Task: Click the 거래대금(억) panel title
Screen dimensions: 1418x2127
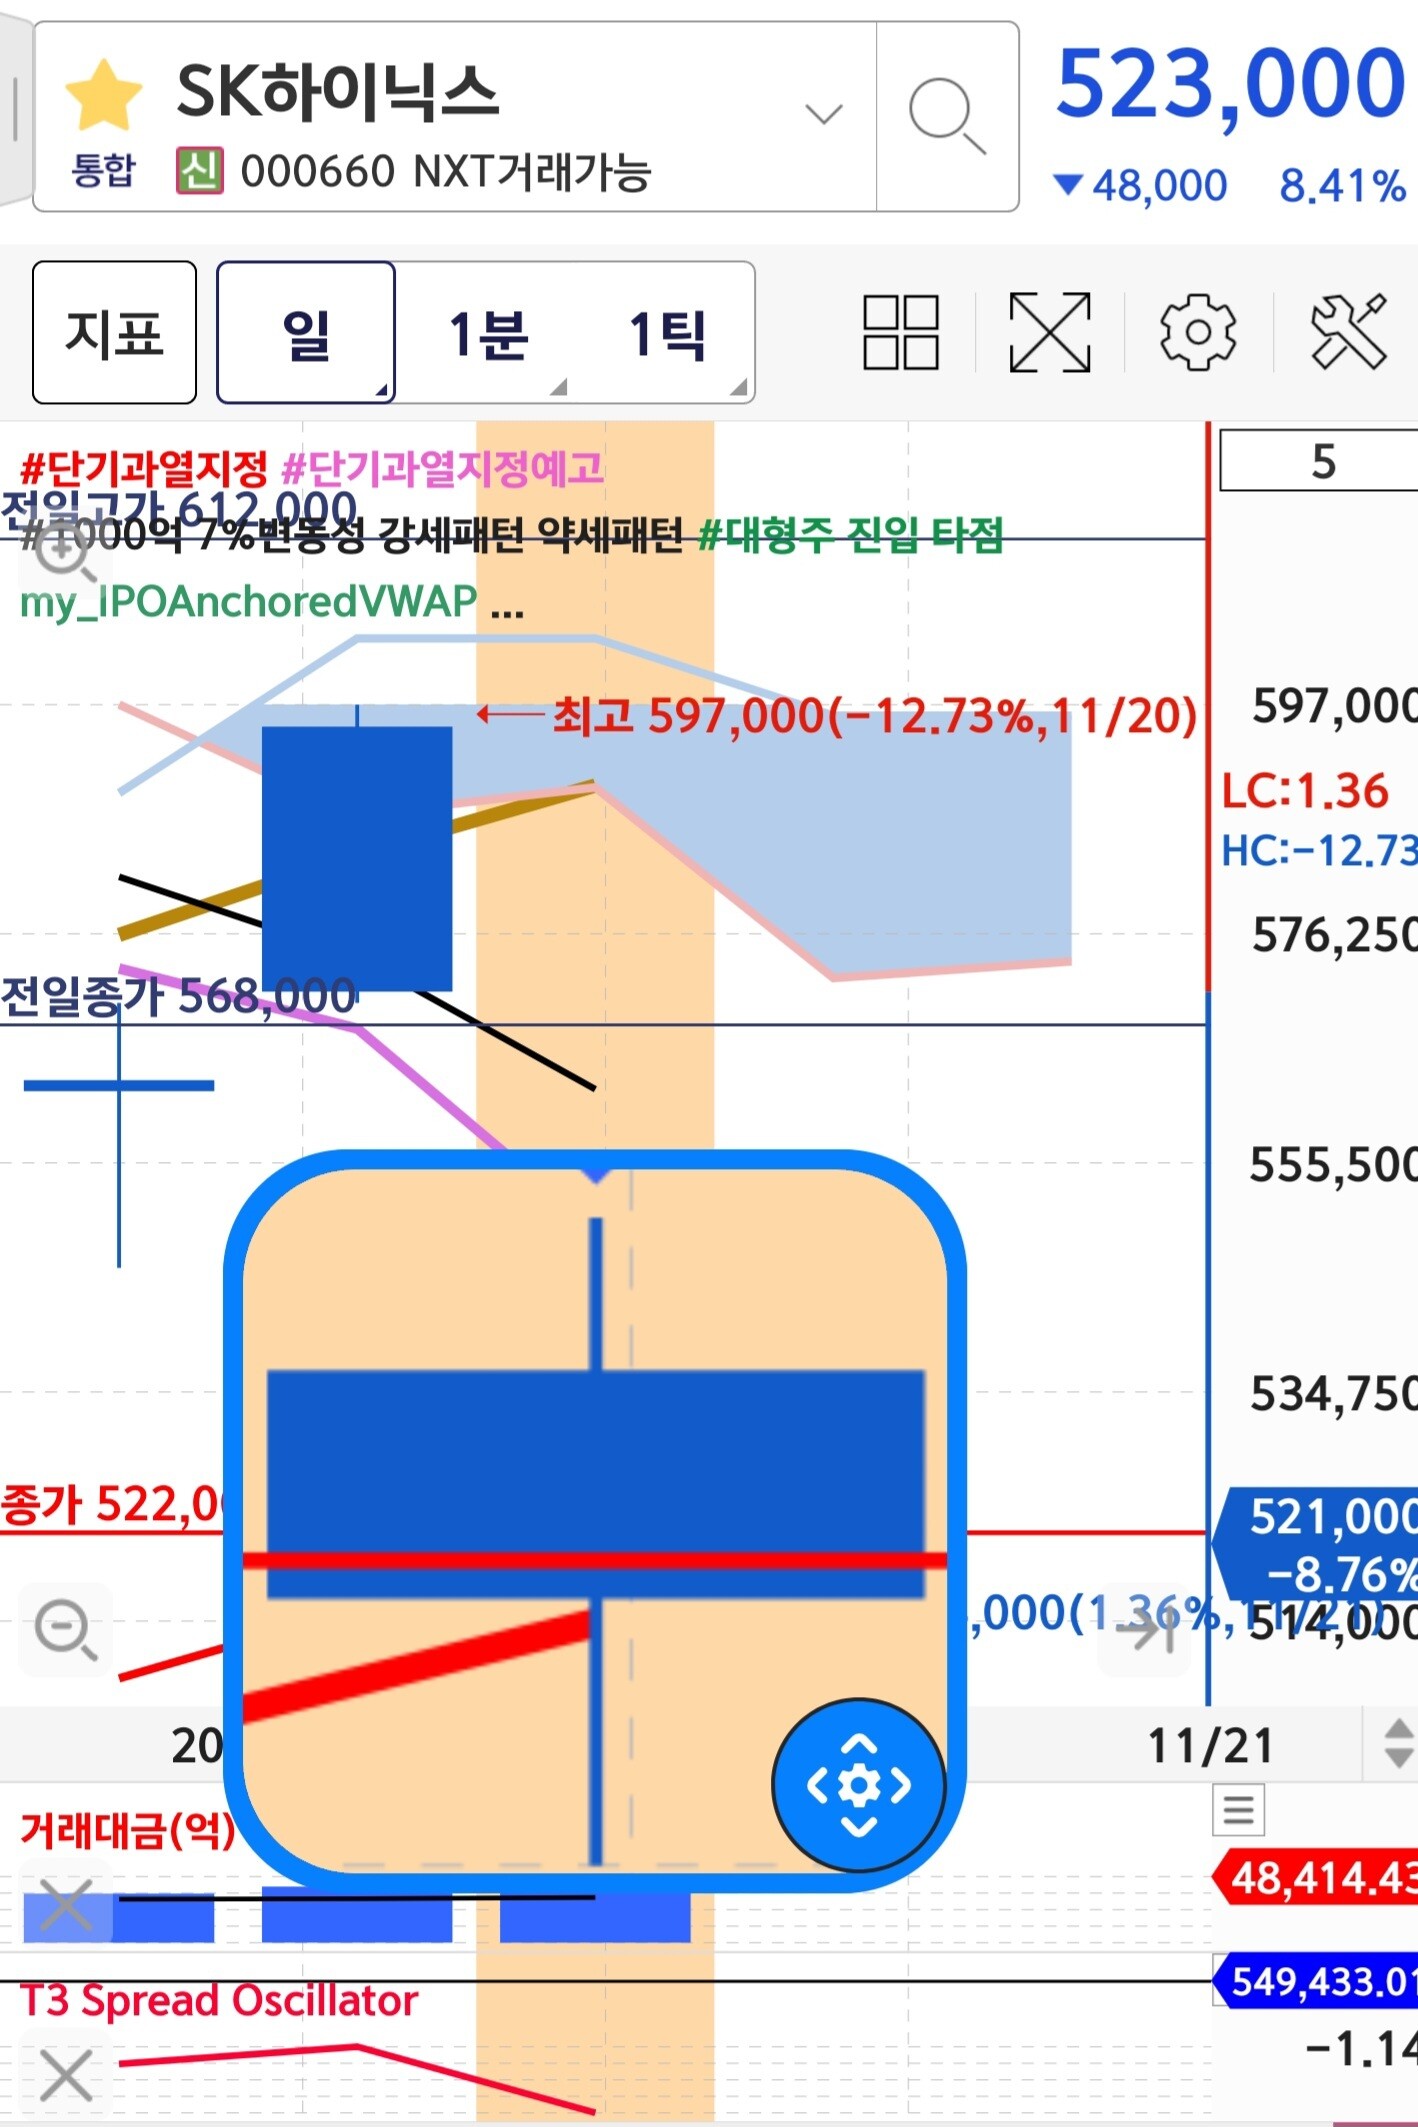Action: click(128, 1829)
